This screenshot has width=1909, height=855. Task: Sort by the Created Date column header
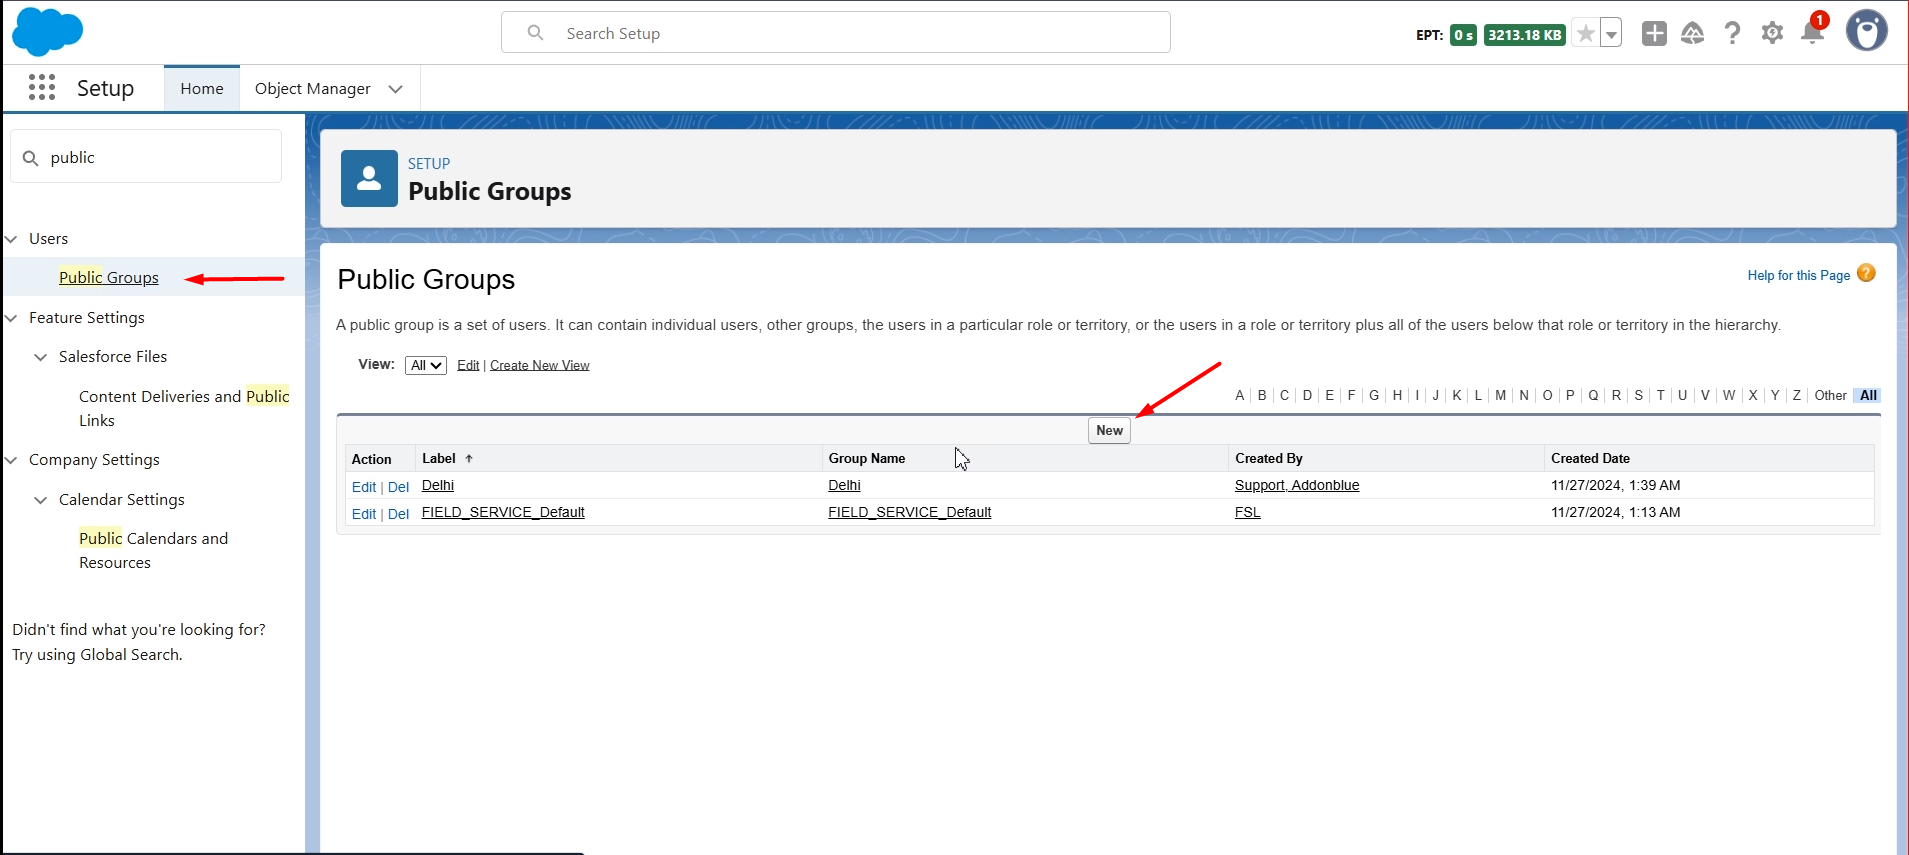[1590, 458]
